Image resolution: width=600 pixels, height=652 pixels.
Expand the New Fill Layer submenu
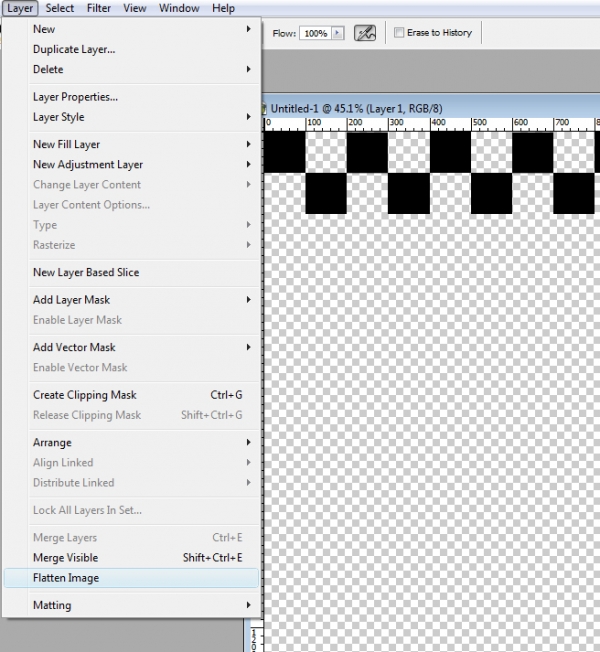coord(131,144)
